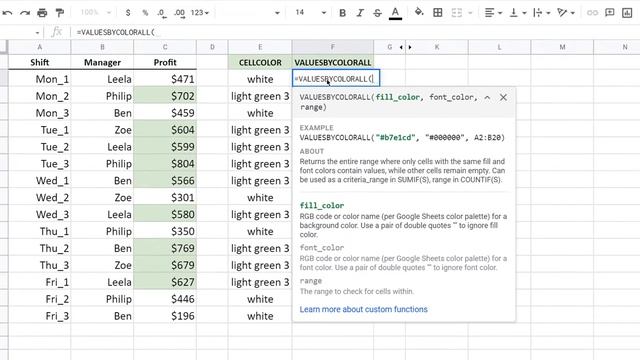The width and height of the screenshot is (640, 360).
Task: Select the $566 profit cell
Action: click(165, 180)
